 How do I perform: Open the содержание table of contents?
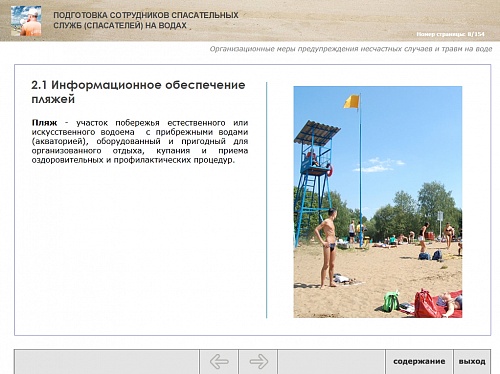tap(419, 362)
